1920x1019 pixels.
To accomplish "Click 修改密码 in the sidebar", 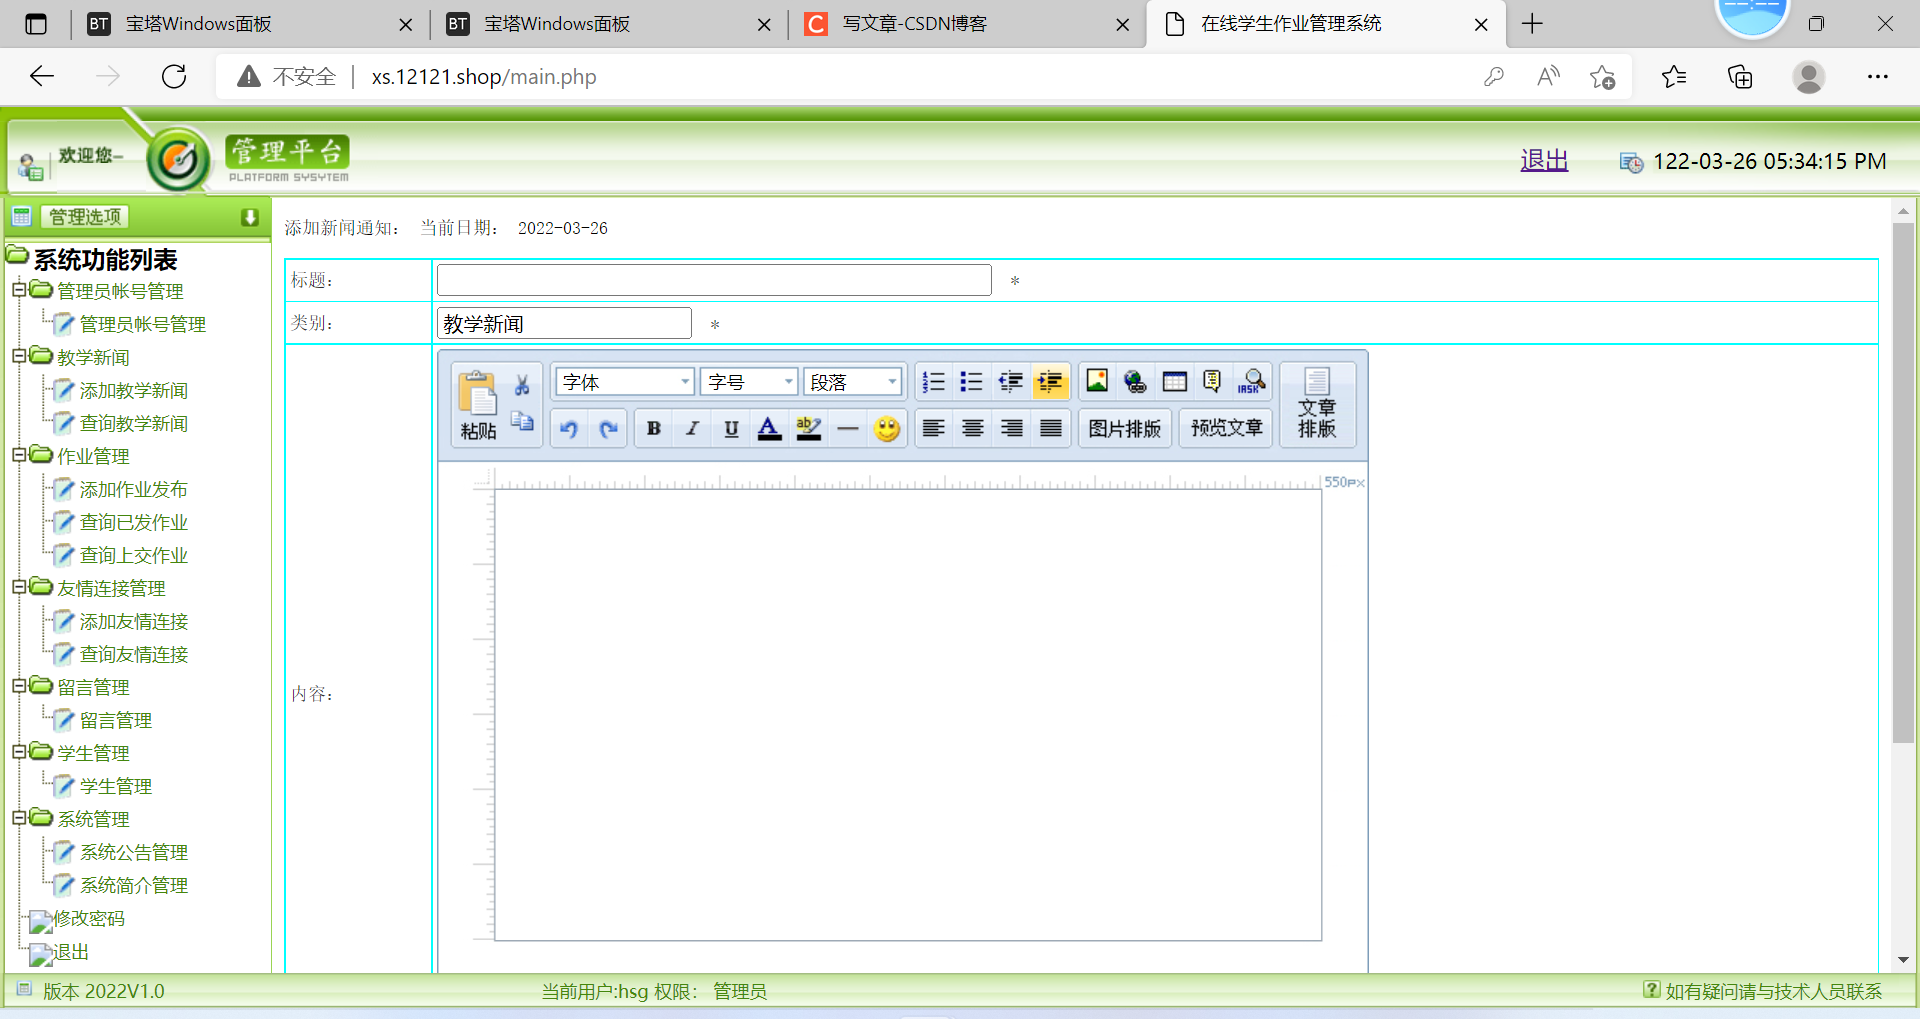I will point(89,918).
